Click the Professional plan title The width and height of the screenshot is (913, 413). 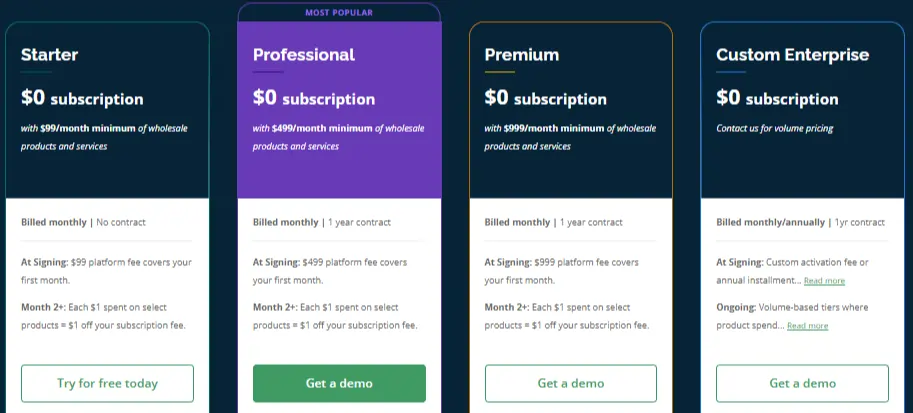(303, 55)
